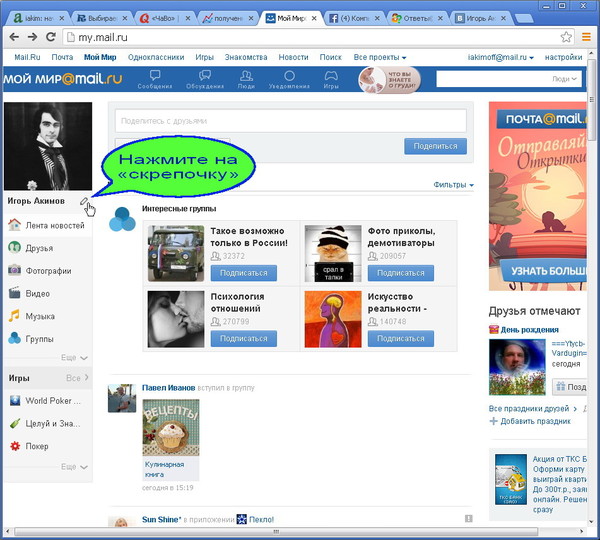Reload the page with refresh icon
This screenshot has width=600, height=540.
51,37
